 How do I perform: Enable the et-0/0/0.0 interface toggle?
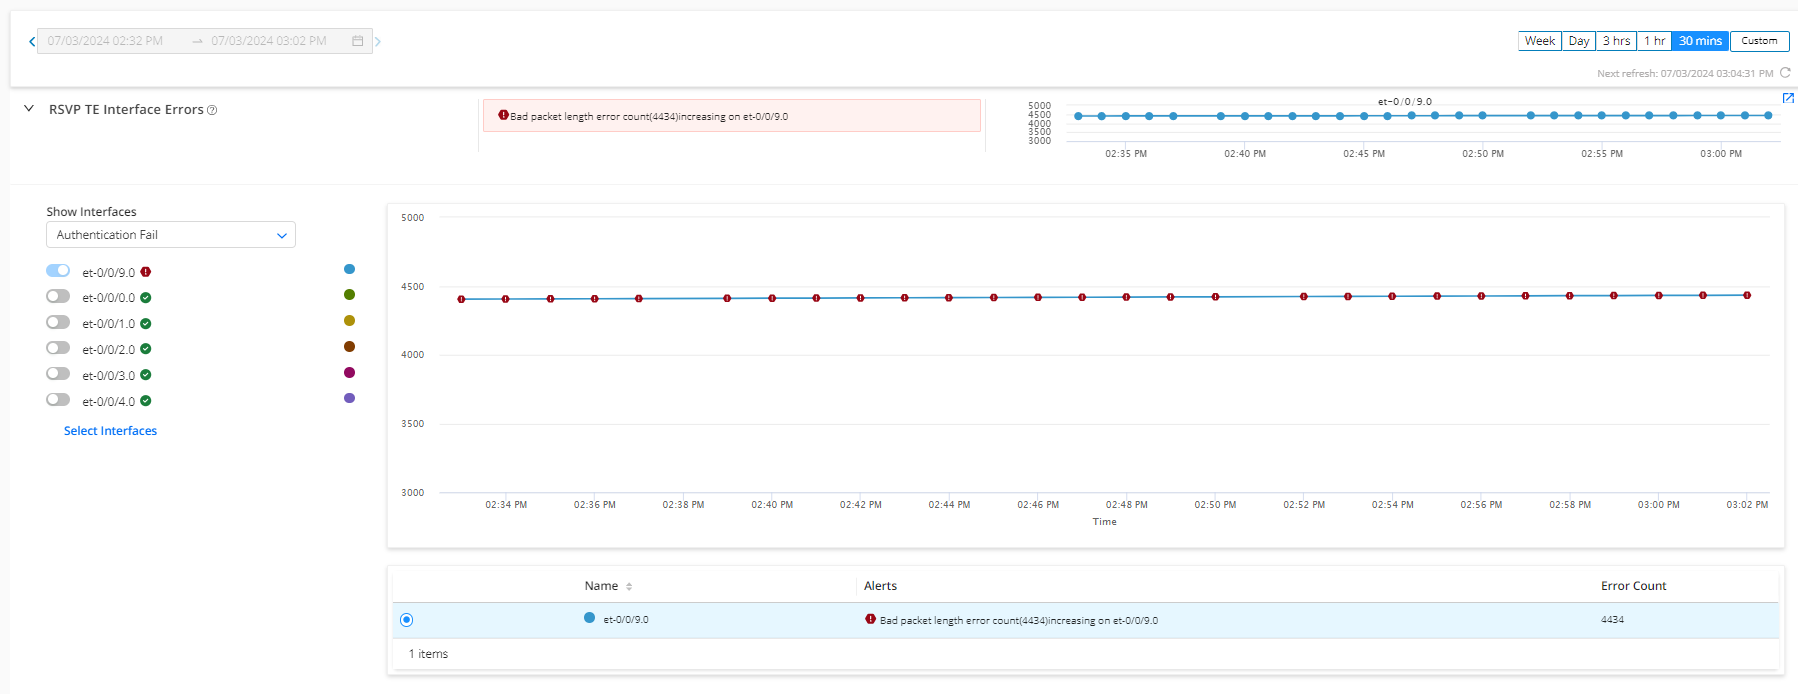coord(58,297)
